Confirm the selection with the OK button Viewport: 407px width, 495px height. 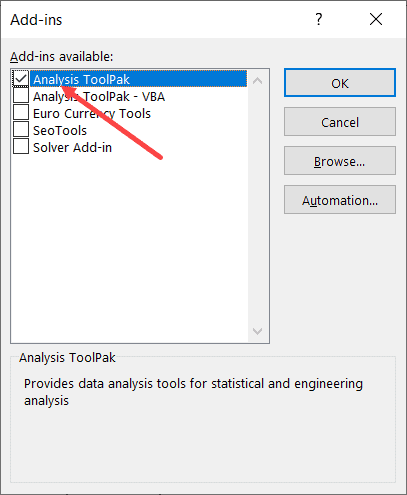pyautogui.click(x=340, y=83)
